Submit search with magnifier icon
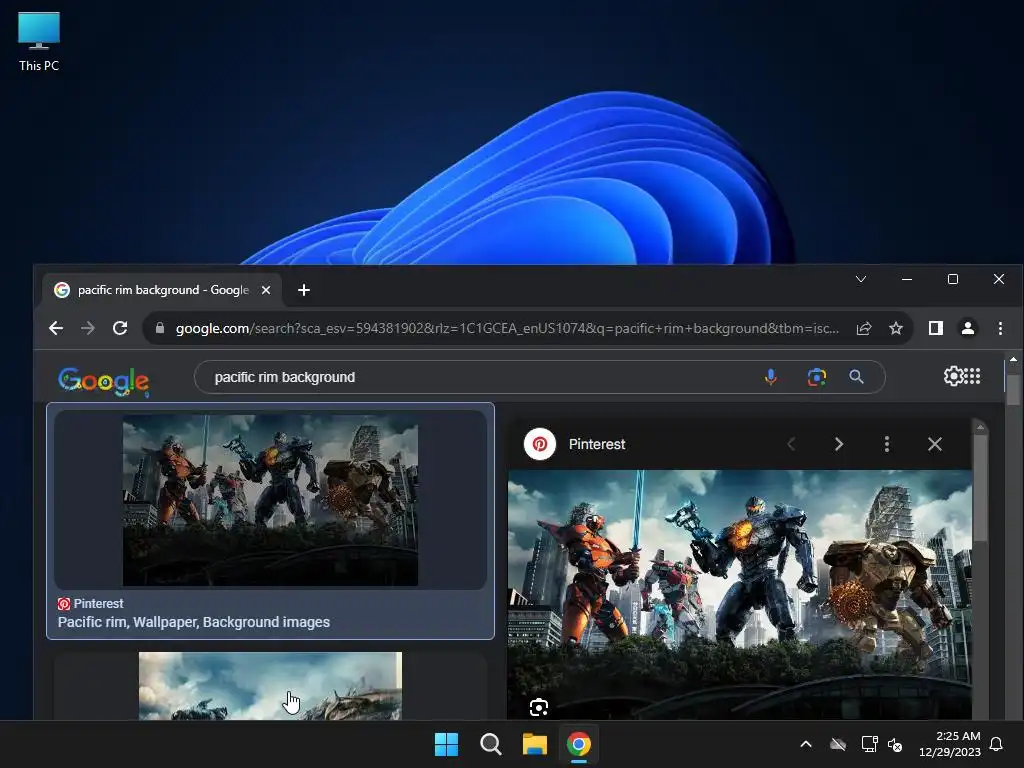 (856, 377)
